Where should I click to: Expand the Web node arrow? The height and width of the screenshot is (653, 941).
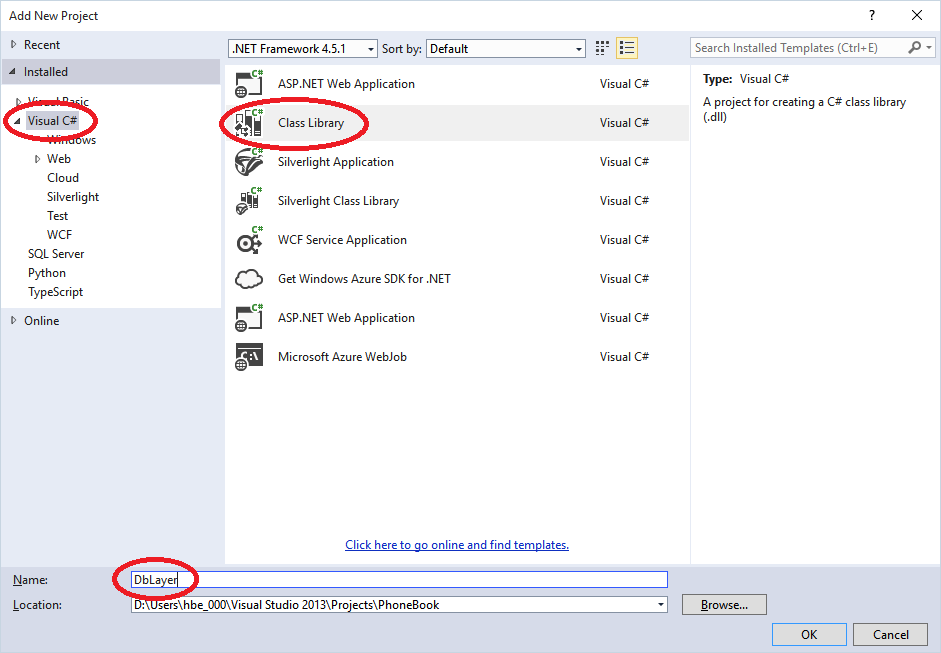tap(37, 159)
